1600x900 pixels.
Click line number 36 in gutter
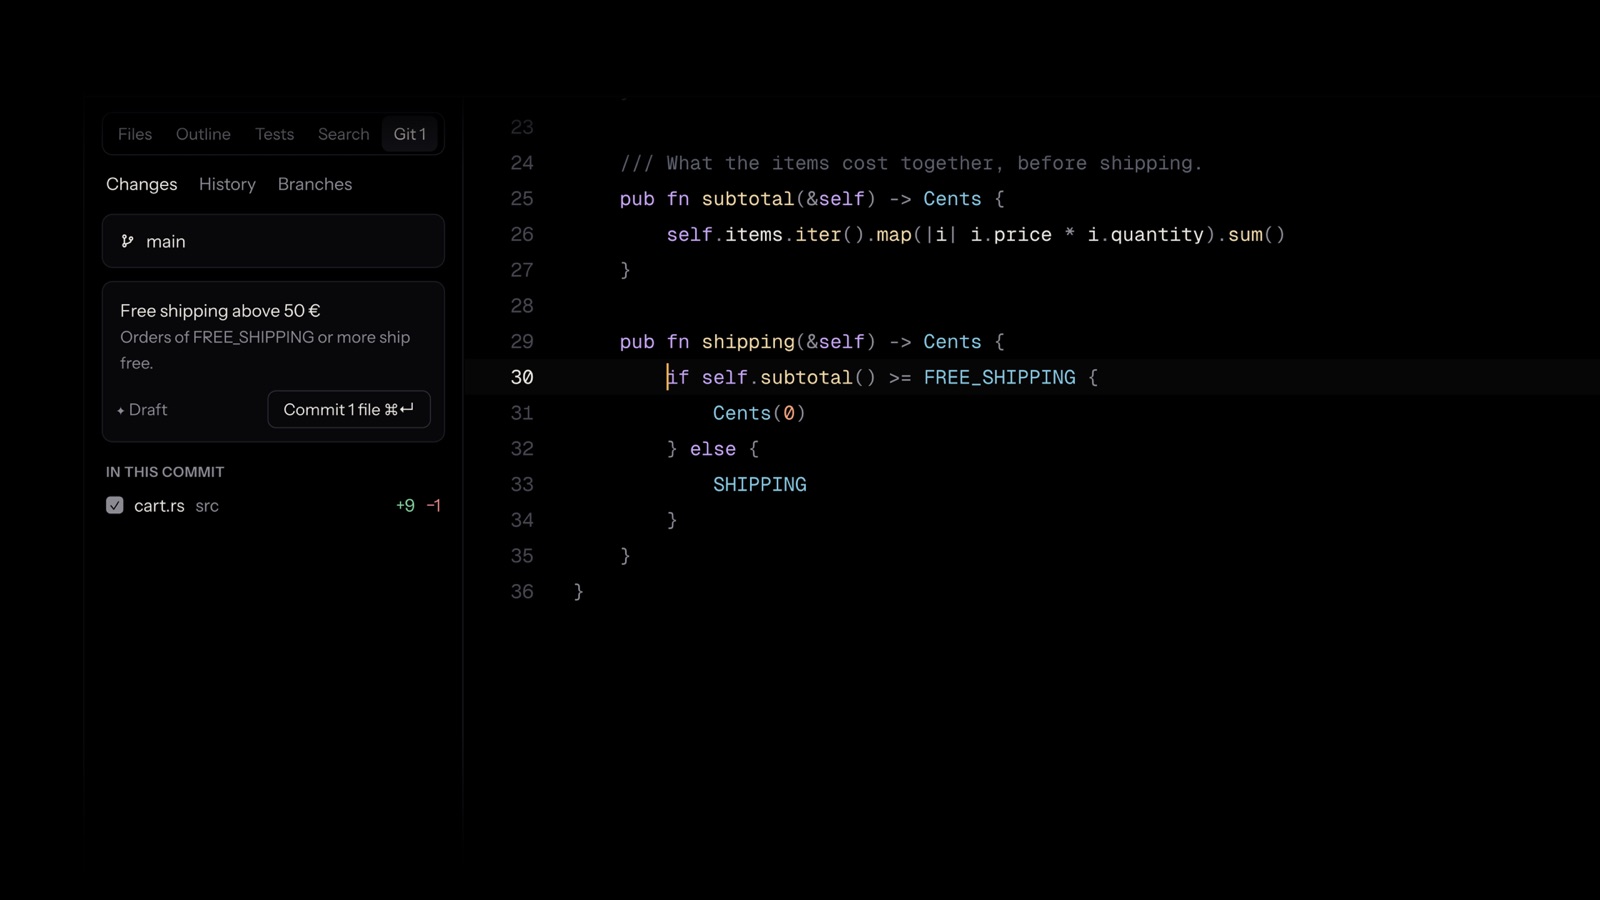point(522,591)
